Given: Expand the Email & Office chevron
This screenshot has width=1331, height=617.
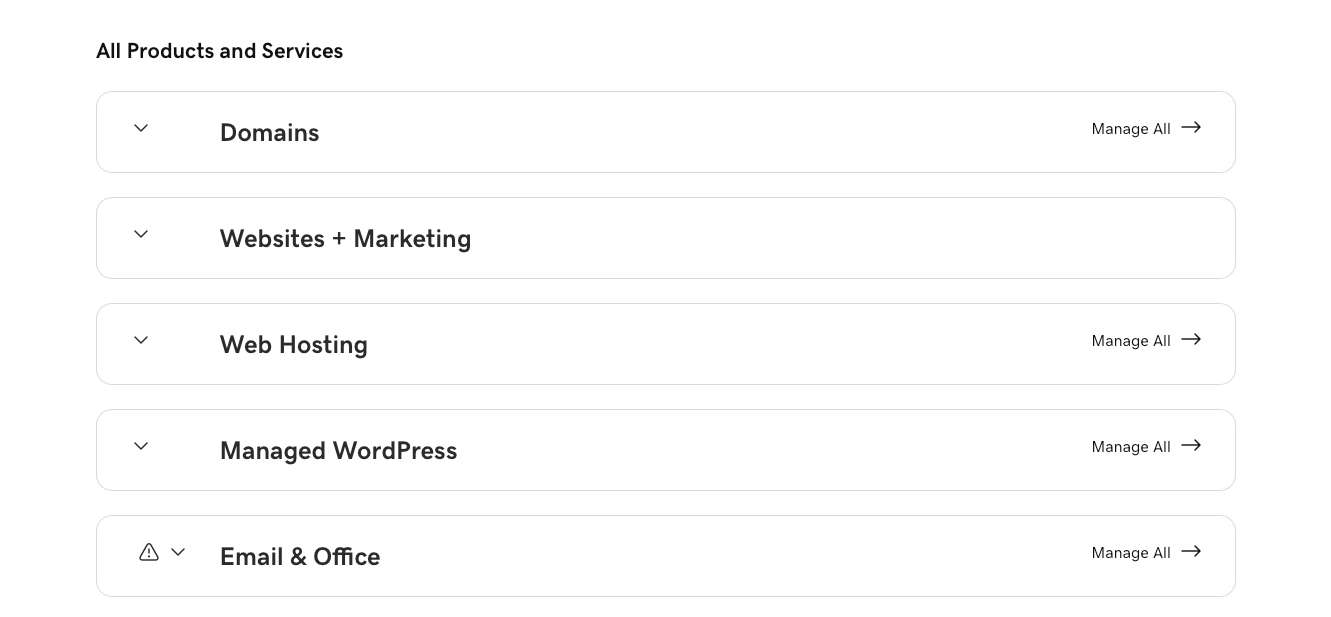Looking at the screenshot, I should (178, 552).
